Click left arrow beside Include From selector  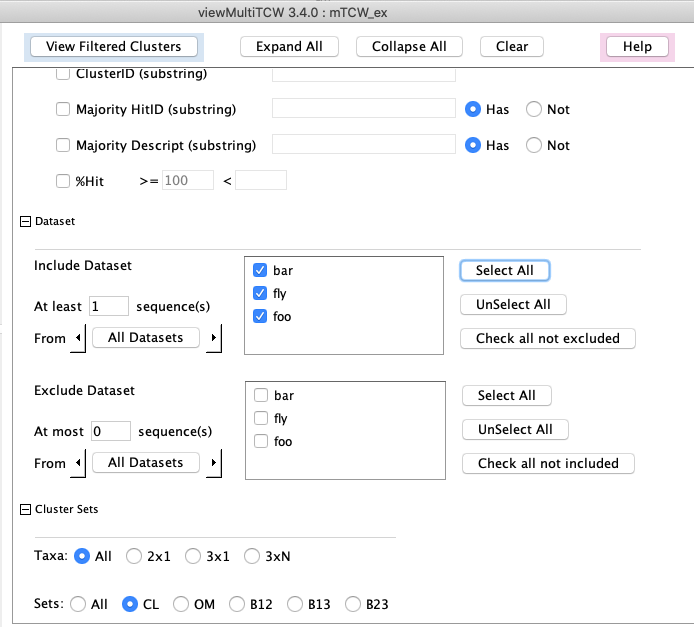pos(79,338)
